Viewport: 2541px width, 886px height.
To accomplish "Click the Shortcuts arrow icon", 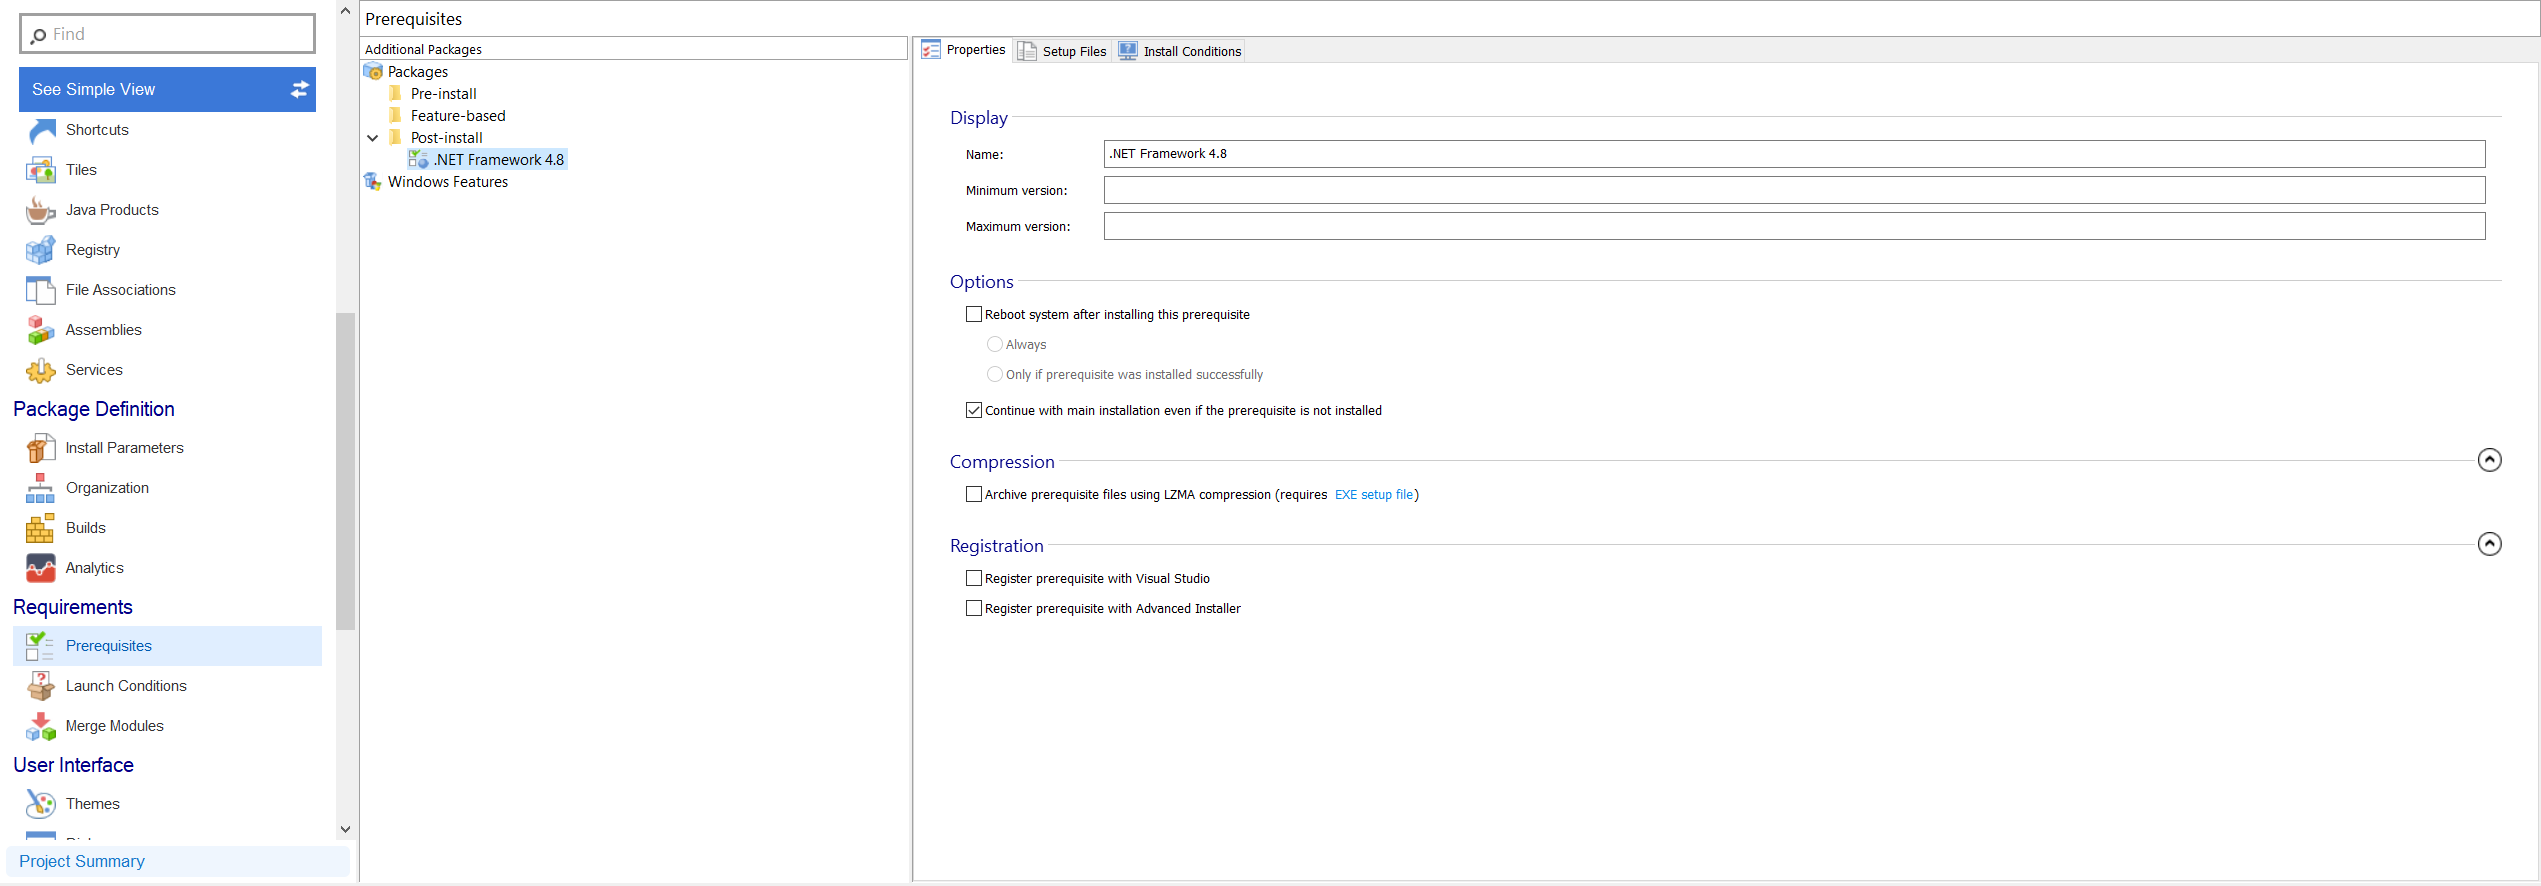I will (x=41, y=131).
